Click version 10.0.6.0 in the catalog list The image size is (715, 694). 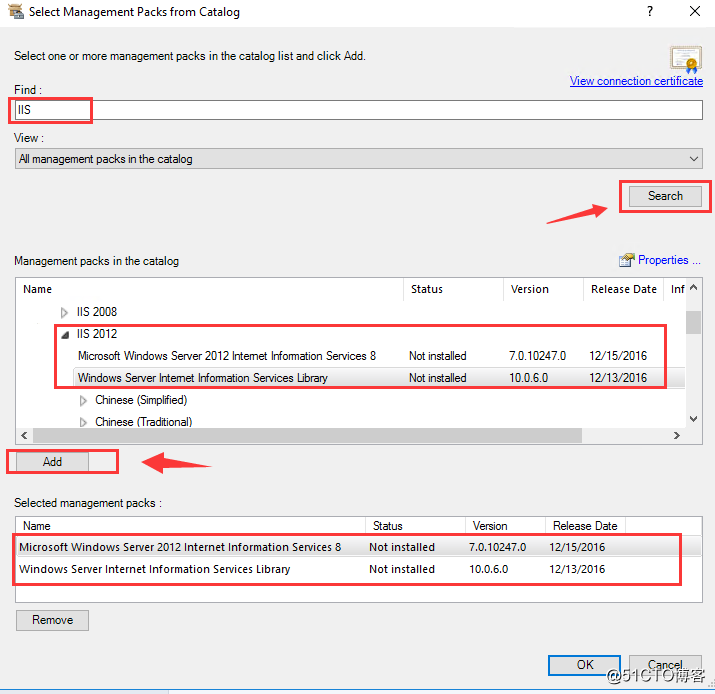pyautogui.click(x=528, y=378)
